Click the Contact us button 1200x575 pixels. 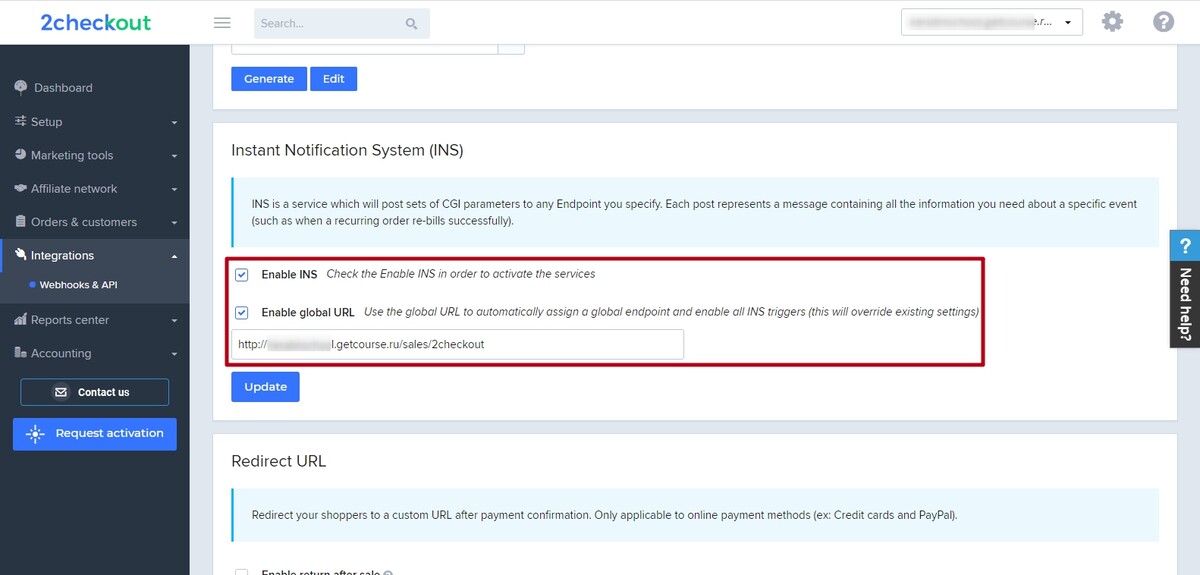click(x=95, y=392)
